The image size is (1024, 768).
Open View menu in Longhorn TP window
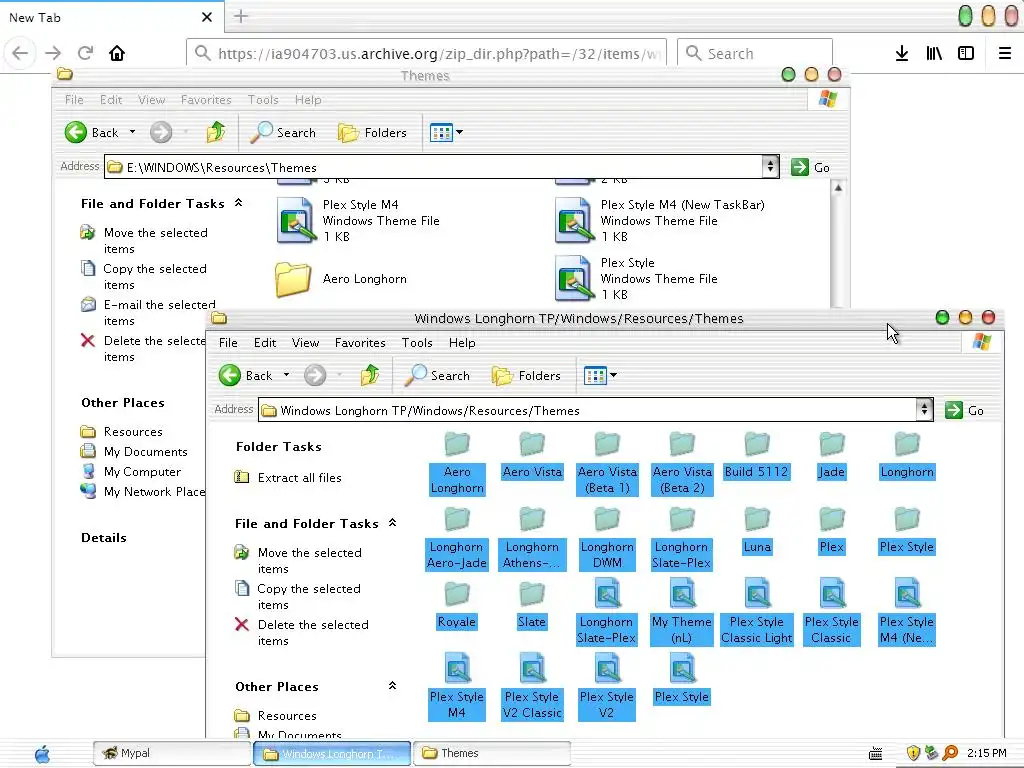(305, 343)
